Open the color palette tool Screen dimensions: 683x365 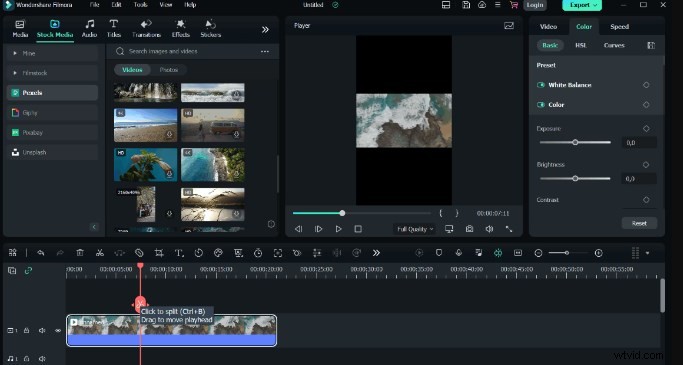point(218,253)
